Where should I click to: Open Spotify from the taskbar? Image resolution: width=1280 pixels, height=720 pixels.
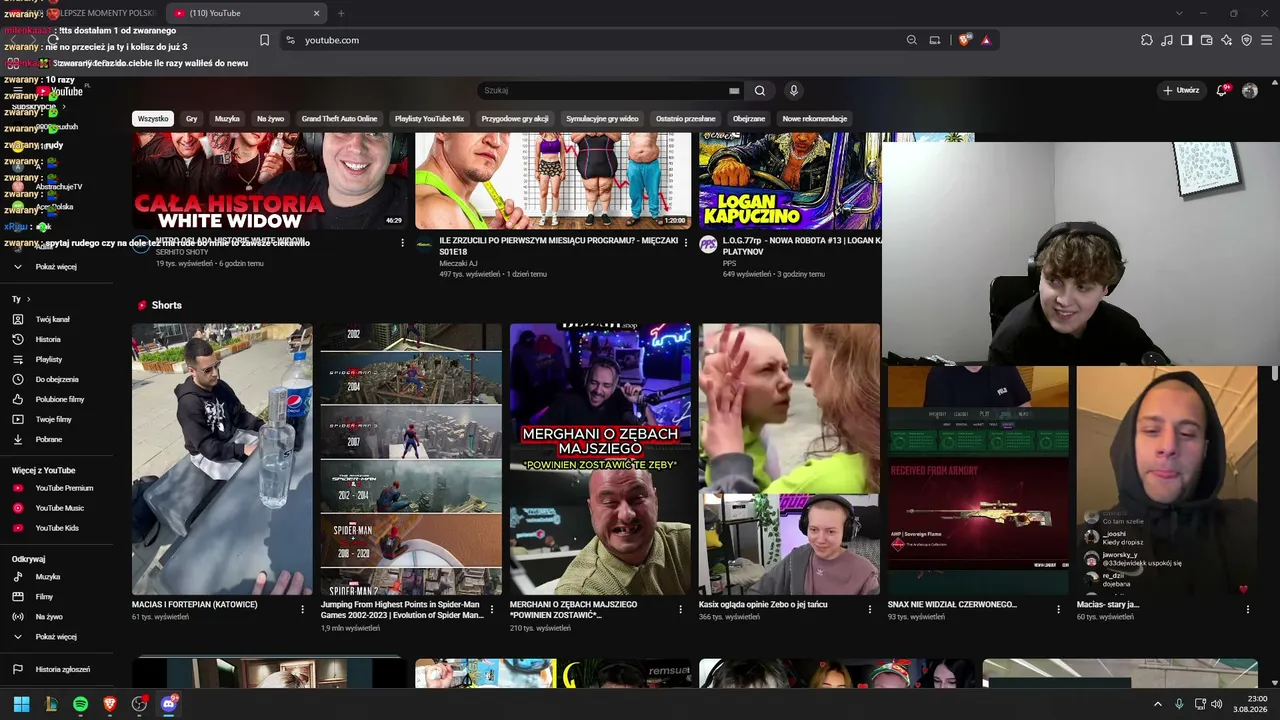click(x=81, y=704)
